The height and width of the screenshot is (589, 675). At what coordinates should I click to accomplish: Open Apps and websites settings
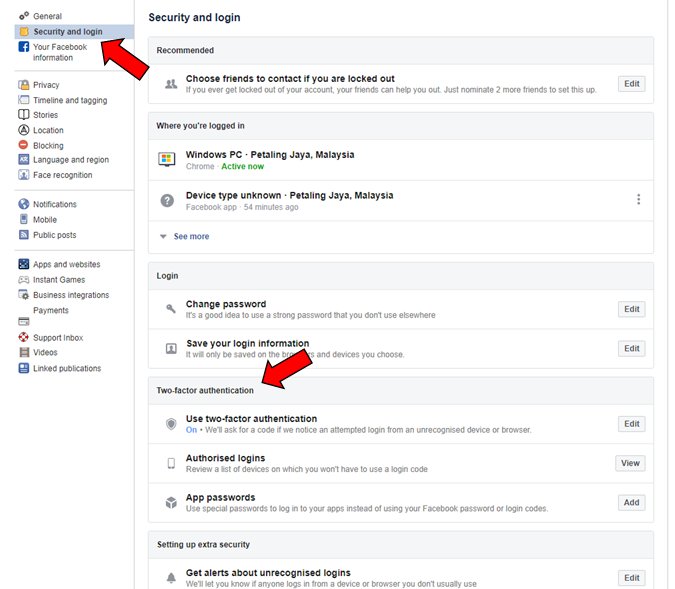67,264
